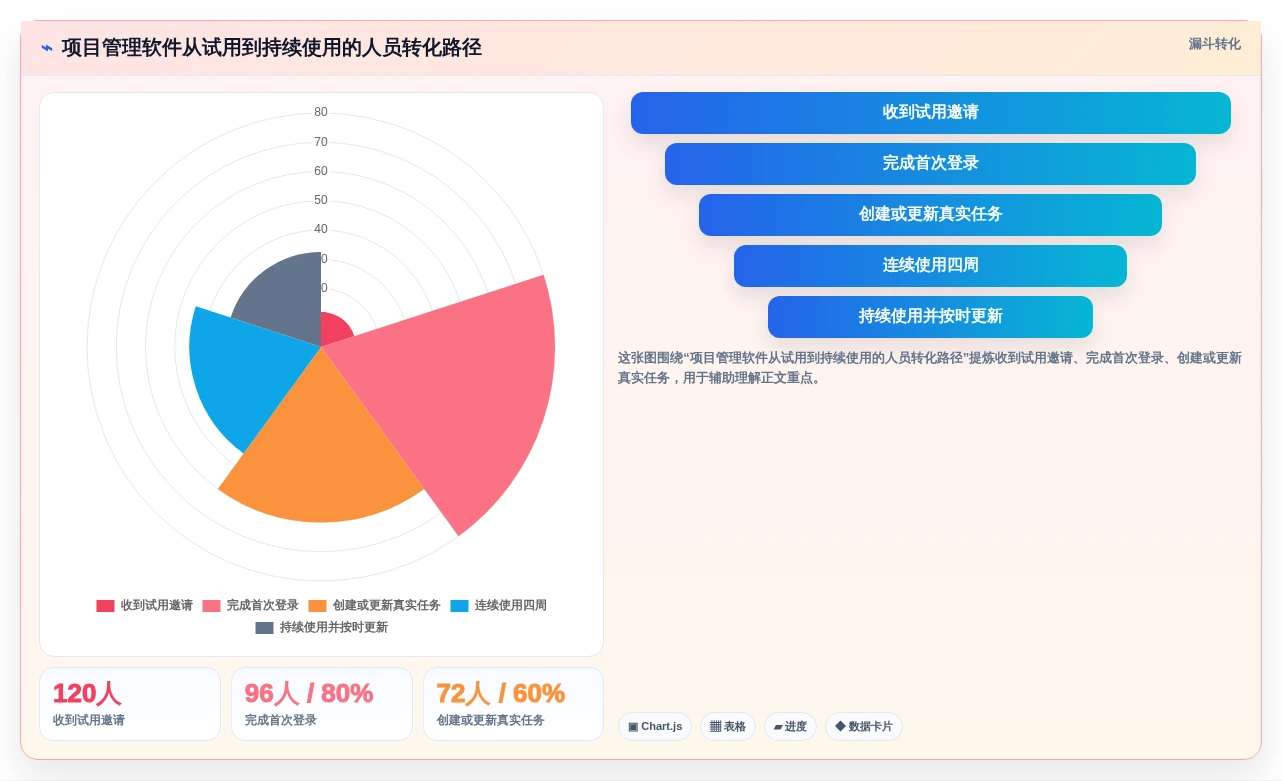
Task: Toggle the 创建或更新真实任务 legend color swatch
Action: click(317, 606)
